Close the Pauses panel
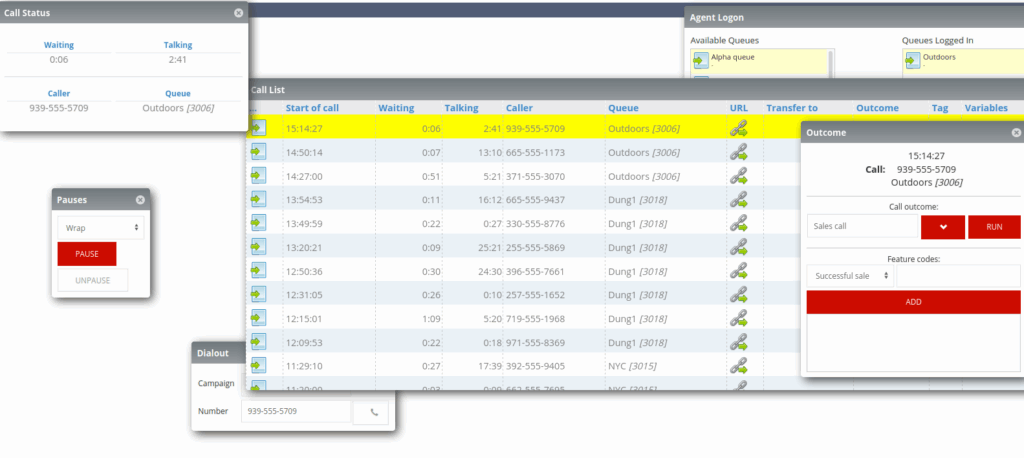This screenshot has width=1024, height=458. [x=140, y=200]
